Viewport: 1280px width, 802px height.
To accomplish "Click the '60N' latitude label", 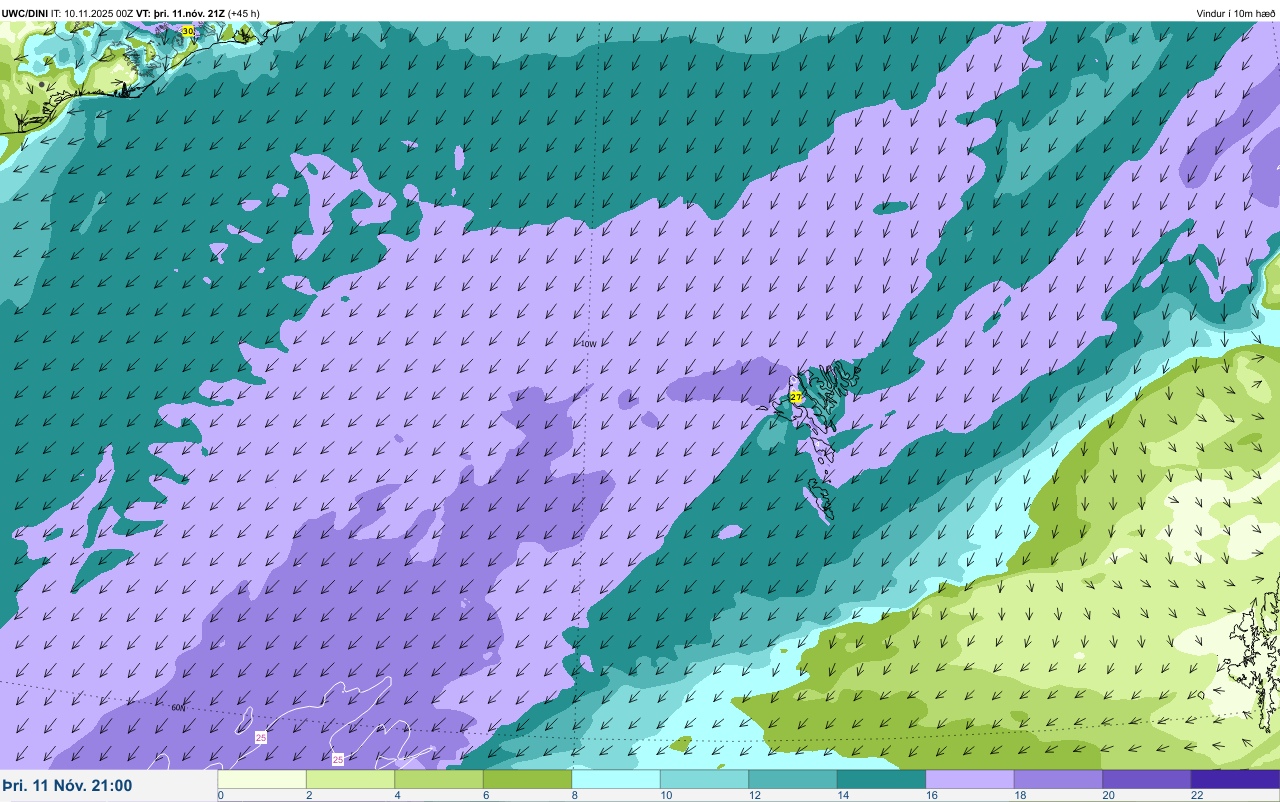I will [x=178, y=708].
